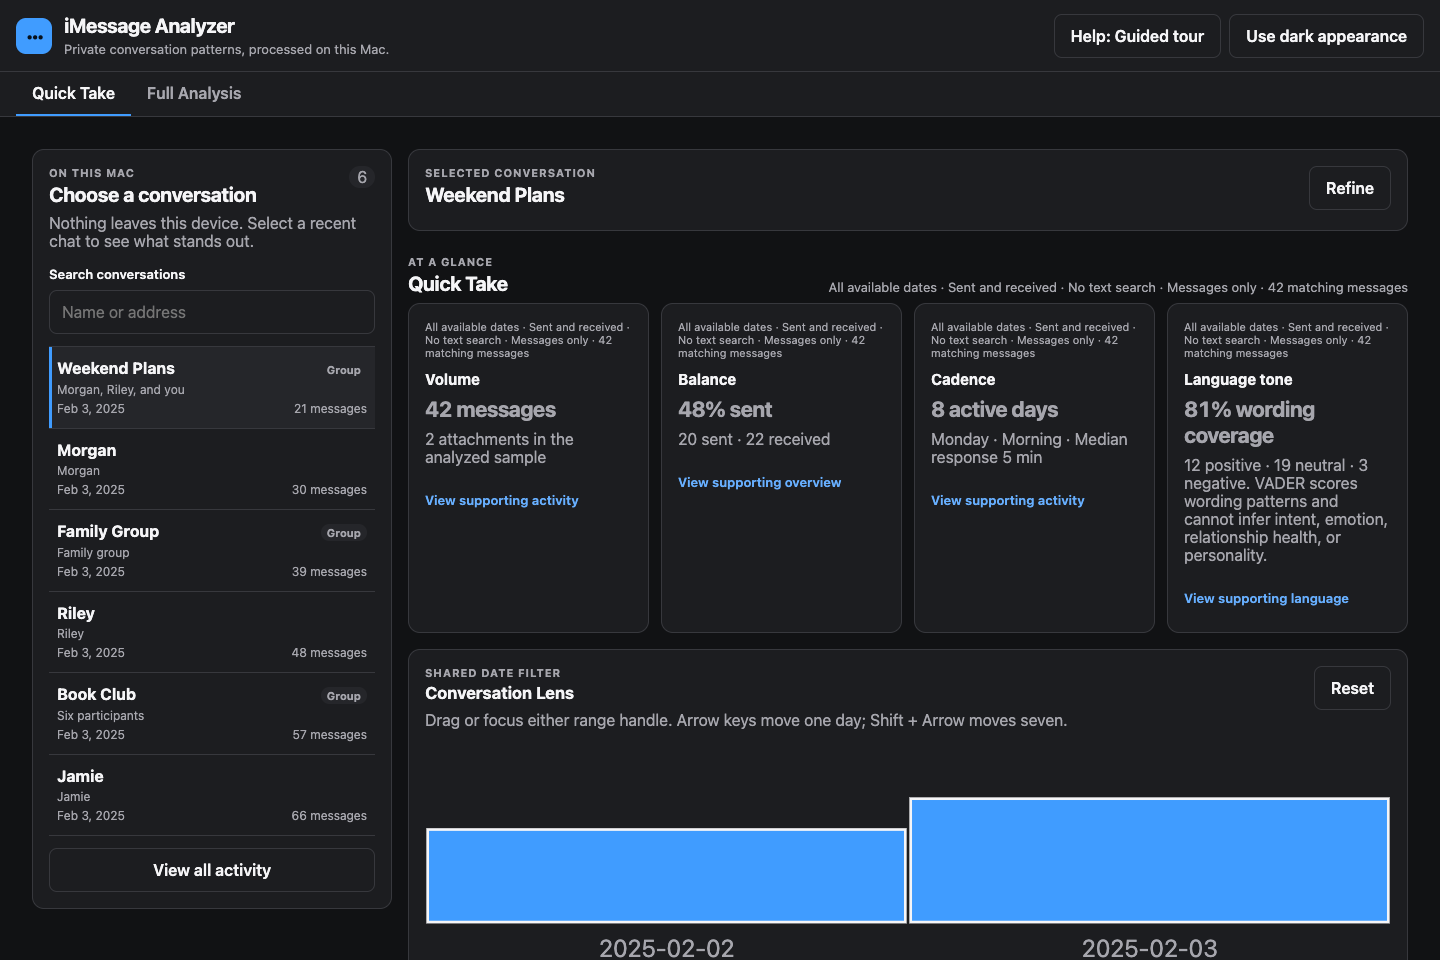
Task: Select the Weekend Plans conversation
Action: coord(212,388)
